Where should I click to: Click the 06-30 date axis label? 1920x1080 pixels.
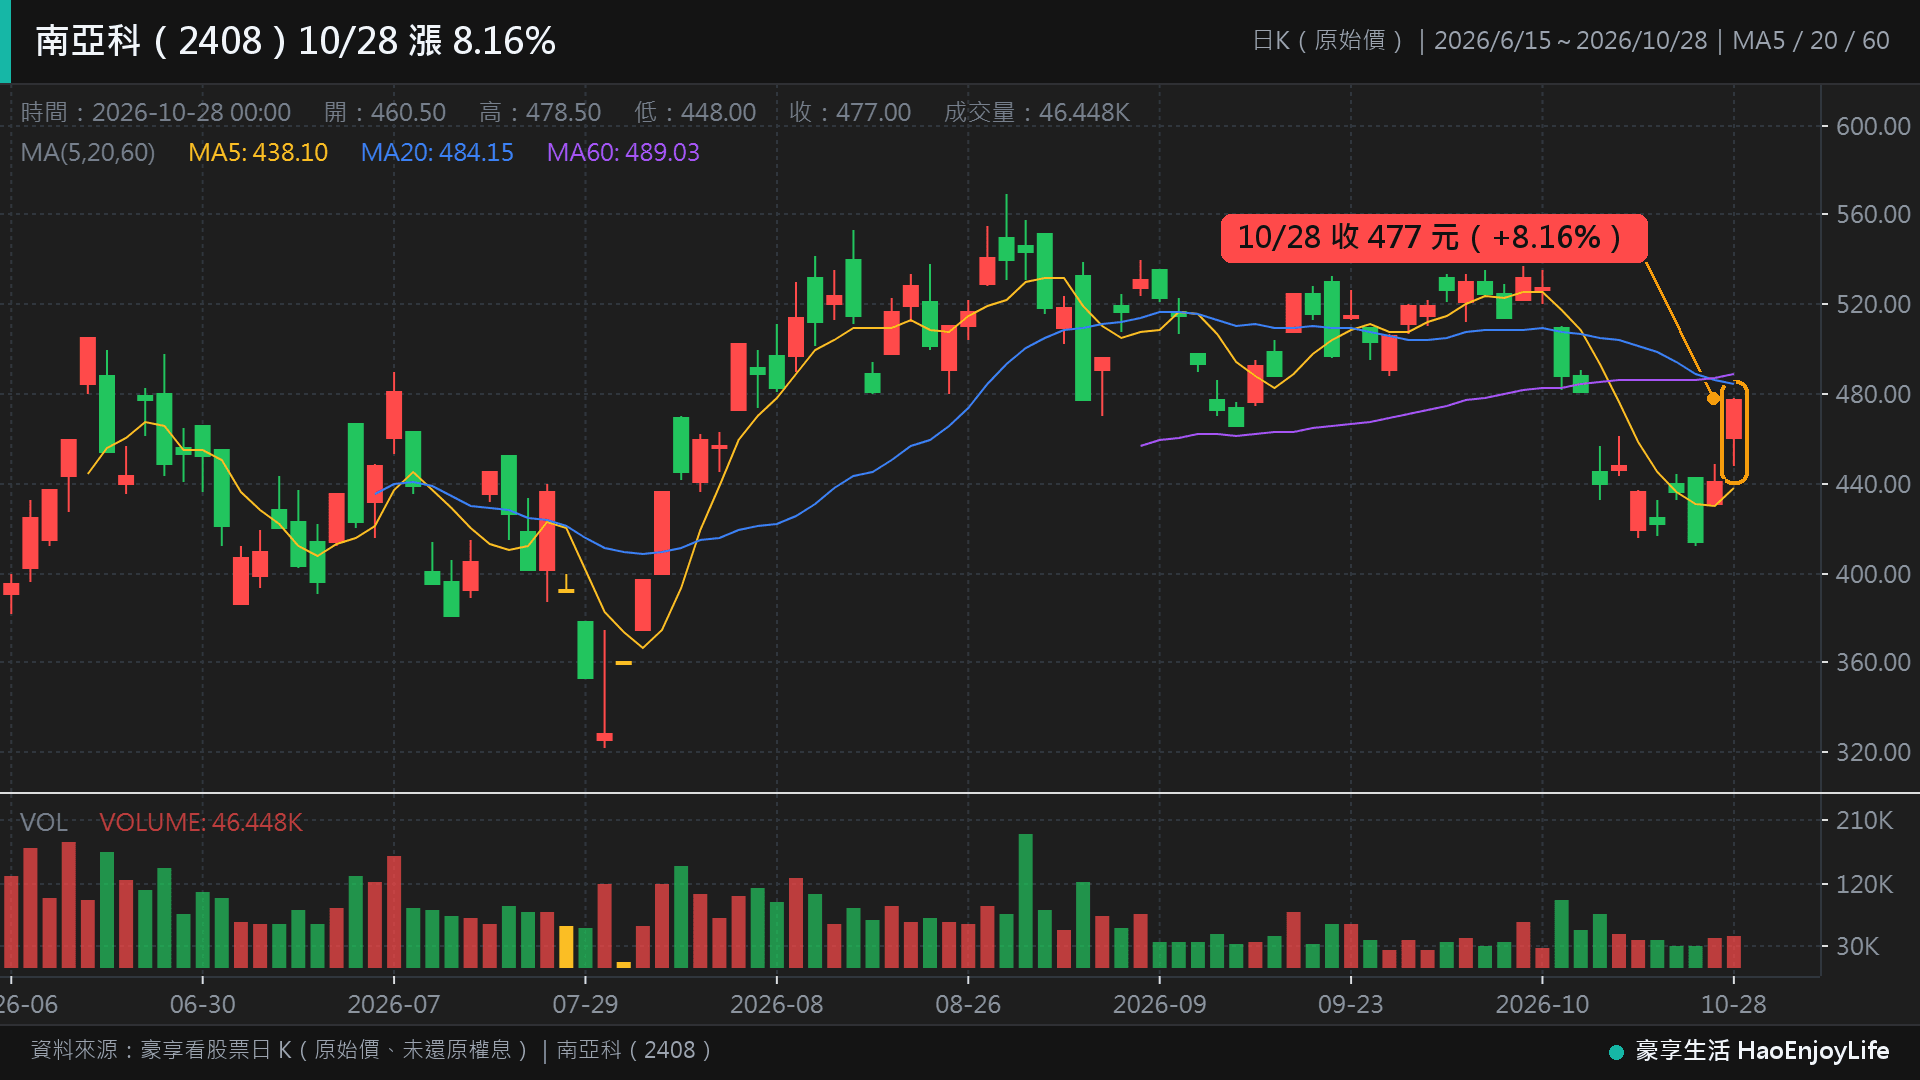[x=202, y=1004]
